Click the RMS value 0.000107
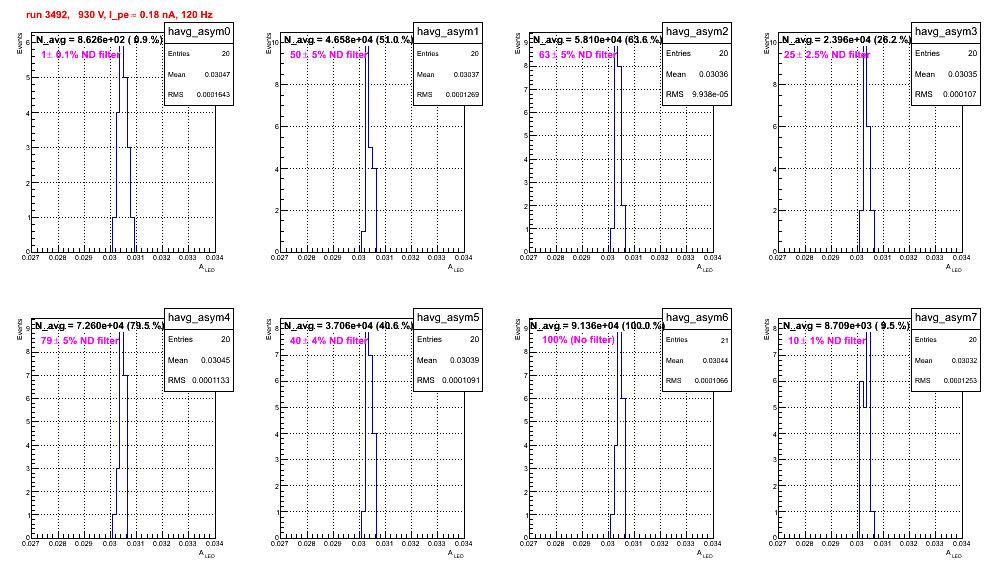This screenshot has width=996, height=572. point(960,94)
